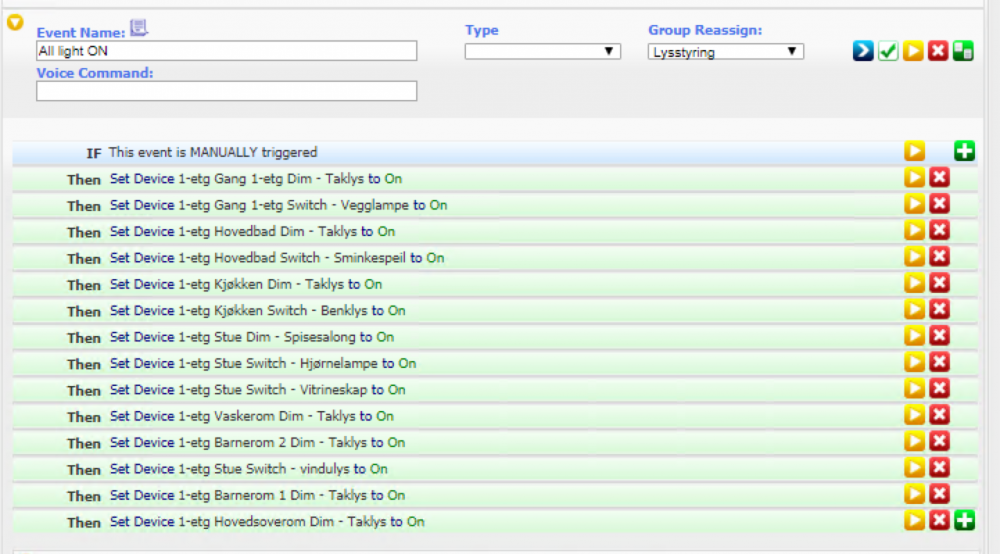Open the Type dropdown
This screenshot has width=1000, height=554.
542,51
